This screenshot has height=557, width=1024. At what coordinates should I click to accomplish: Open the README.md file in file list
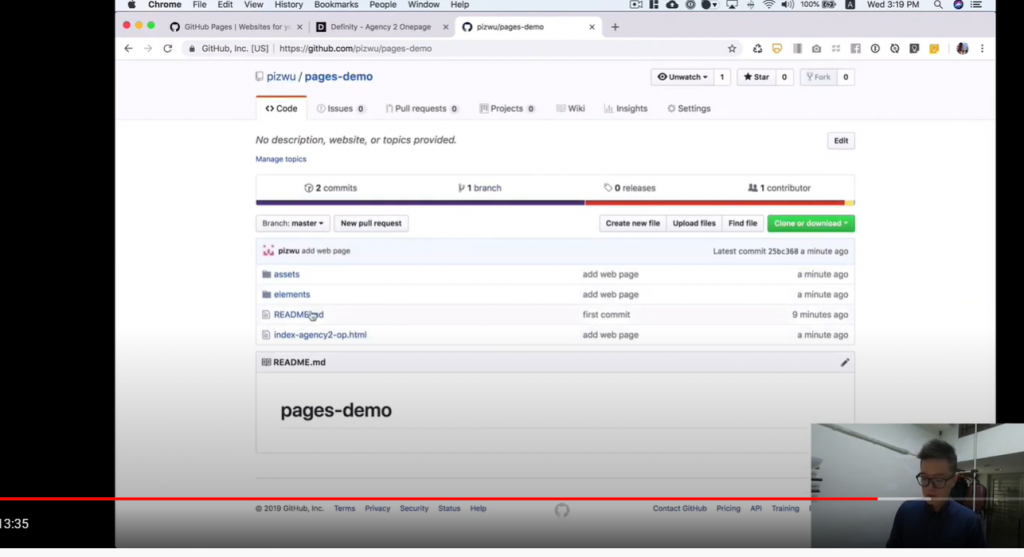click(298, 315)
